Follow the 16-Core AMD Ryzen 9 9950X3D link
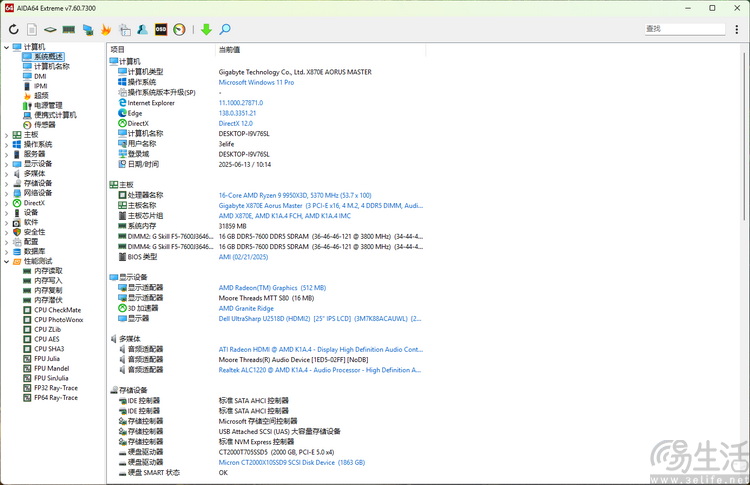Screen dimensions: 750x485 point(295,195)
